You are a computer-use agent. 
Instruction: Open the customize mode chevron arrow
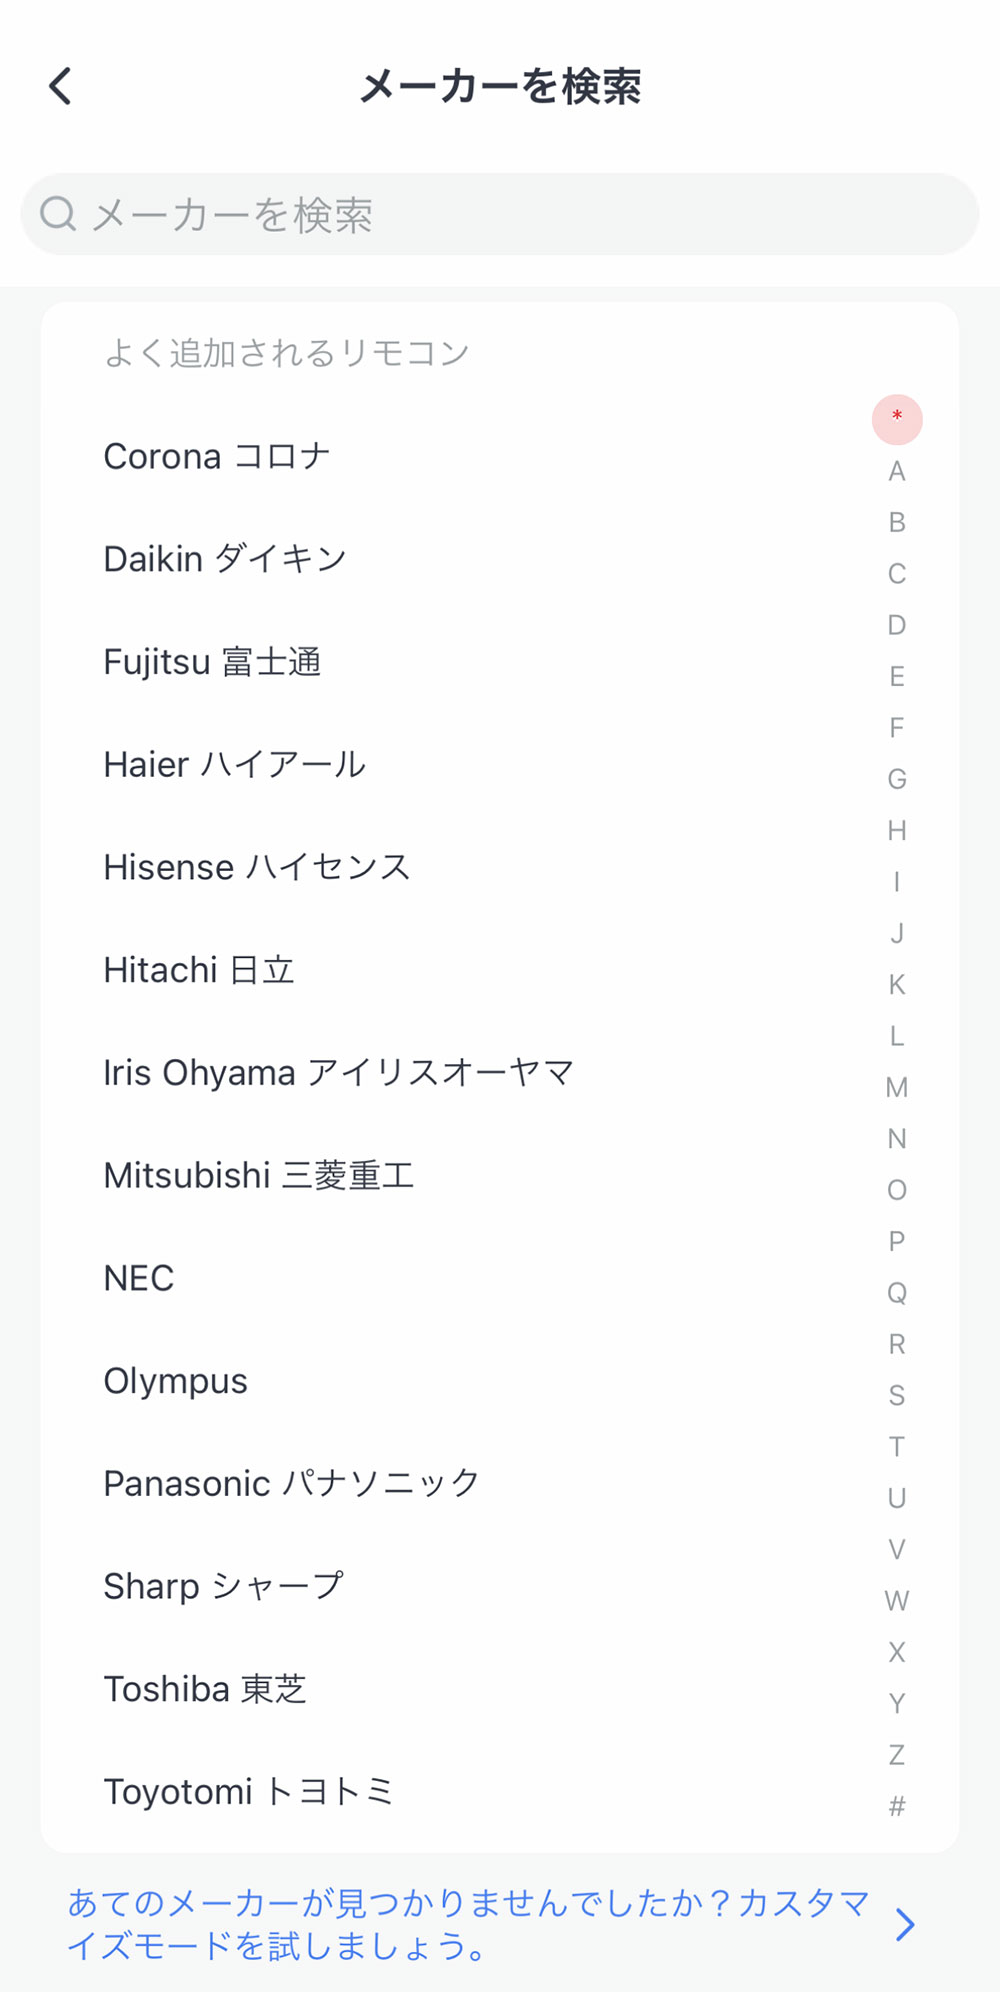click(x=905, y=1925)
